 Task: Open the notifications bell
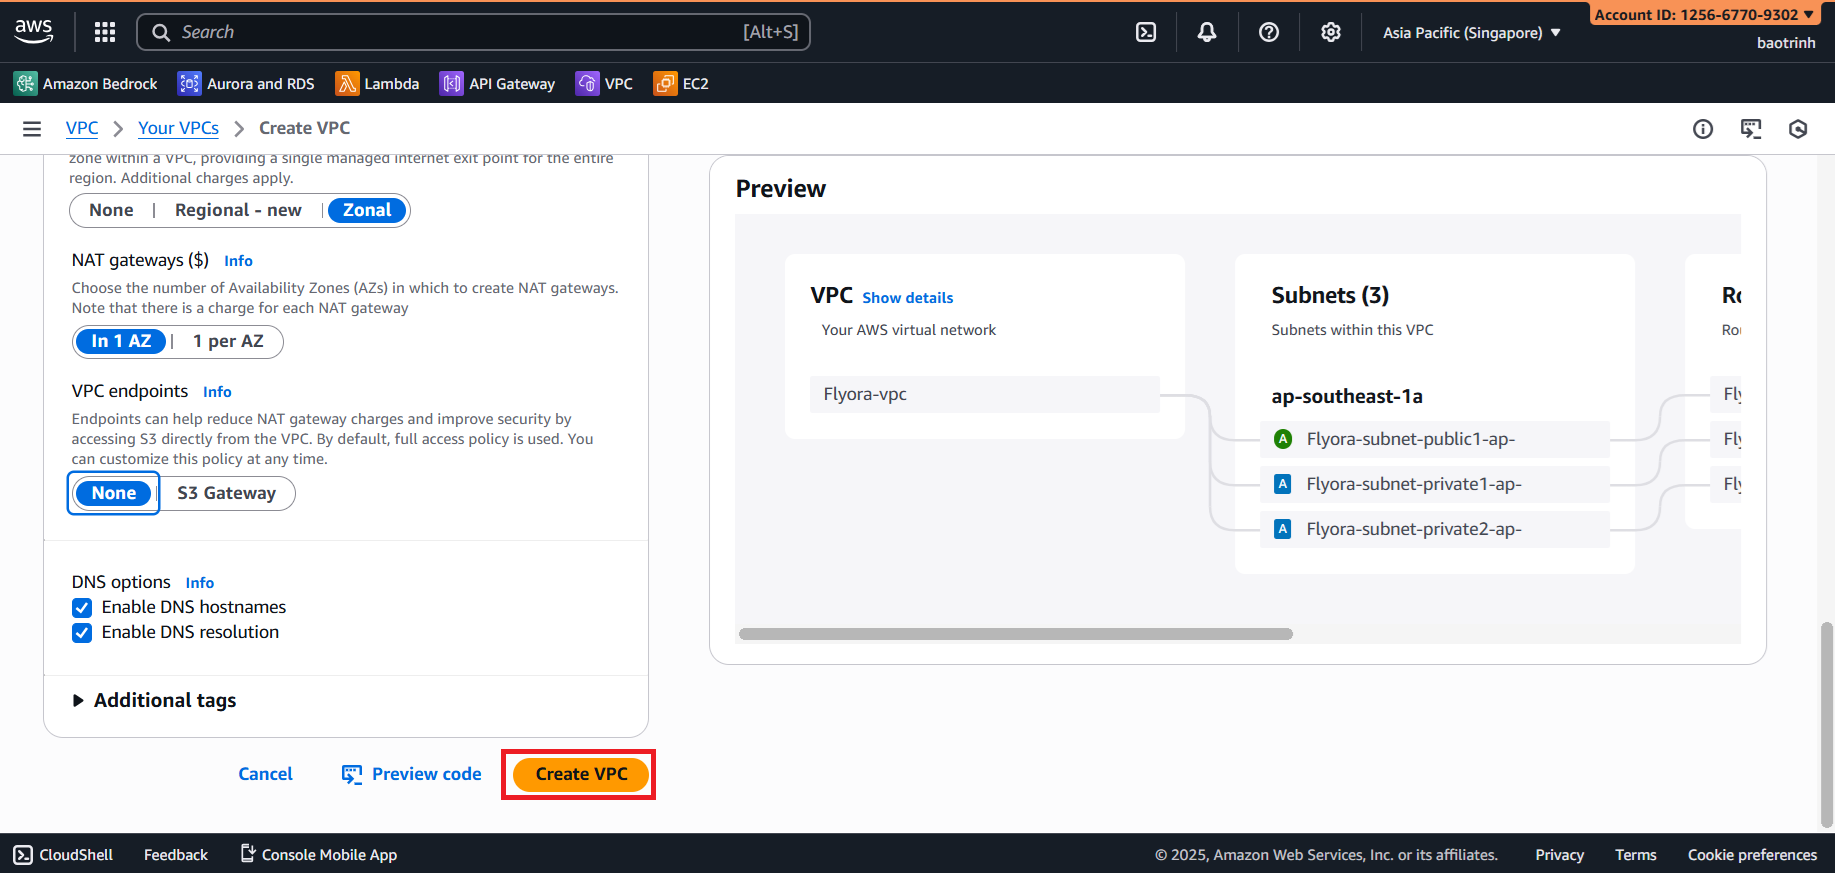pos(1207,32)
